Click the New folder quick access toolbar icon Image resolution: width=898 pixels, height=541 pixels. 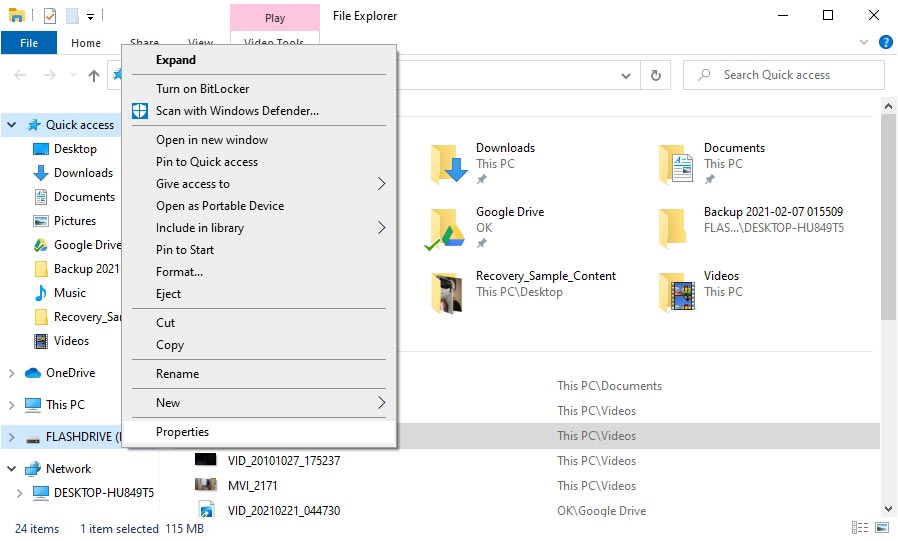click(72, 16)
